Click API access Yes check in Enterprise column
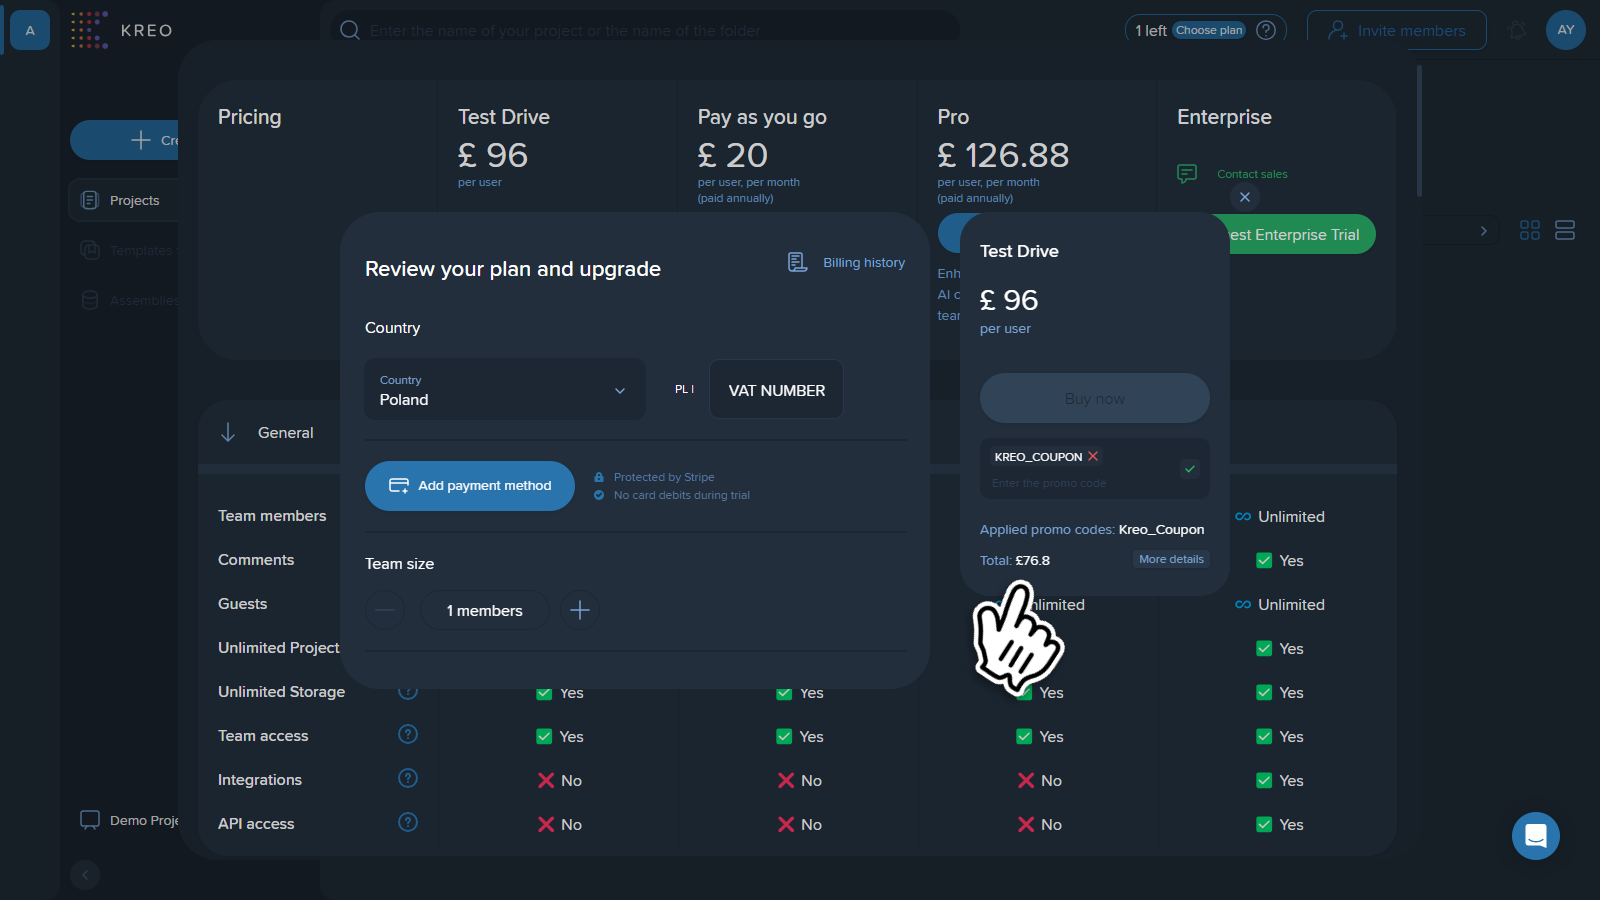This screenshot has width=1600, height=900. click(x=1264, y=824)
